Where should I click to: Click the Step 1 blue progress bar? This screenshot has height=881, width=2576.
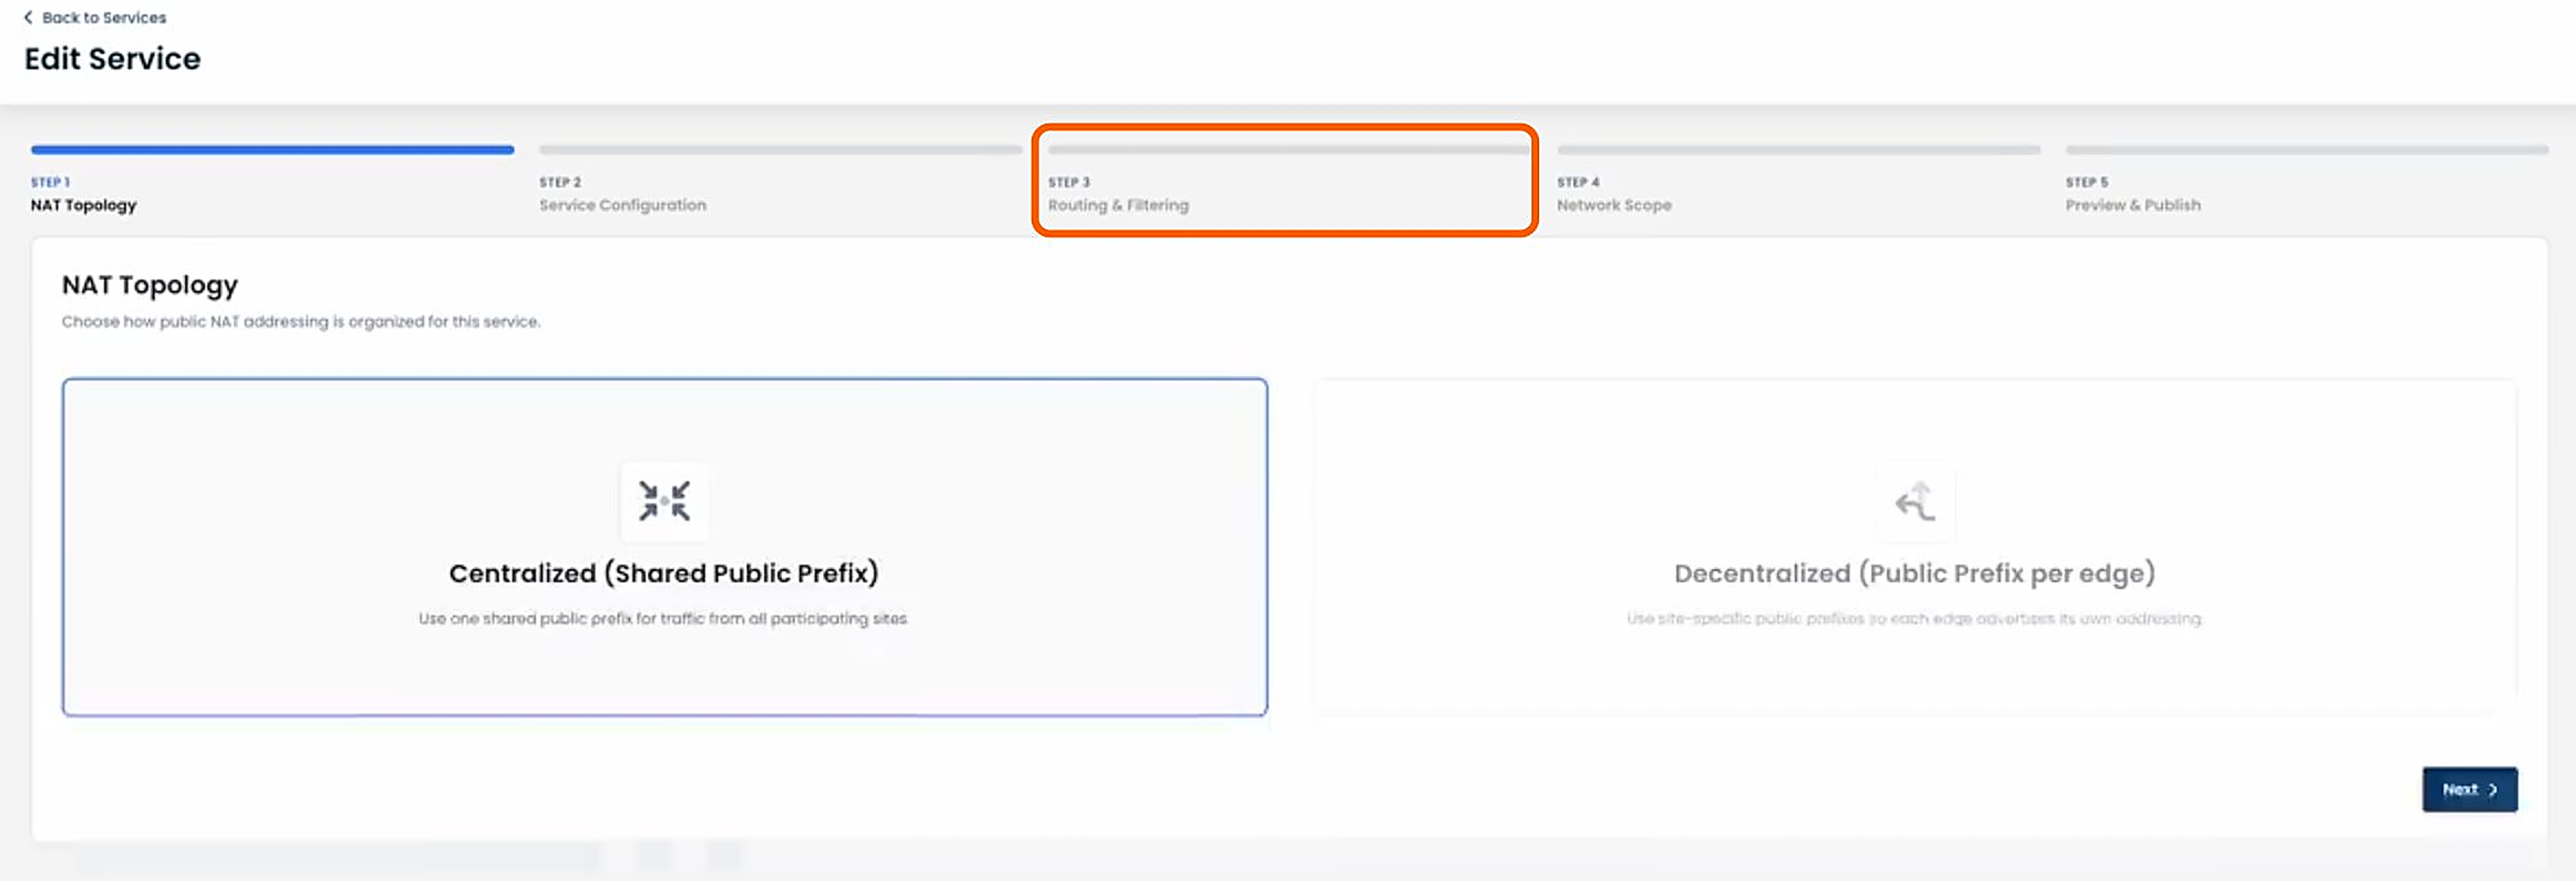[272, 150]
